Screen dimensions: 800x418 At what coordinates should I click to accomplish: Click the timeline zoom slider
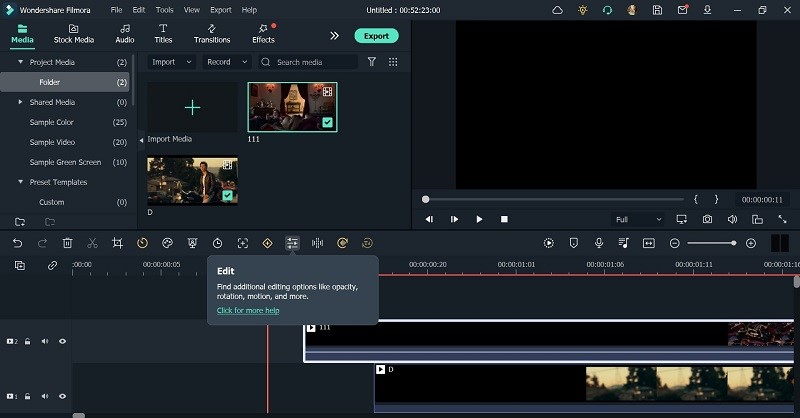click(x=712, y=243)
